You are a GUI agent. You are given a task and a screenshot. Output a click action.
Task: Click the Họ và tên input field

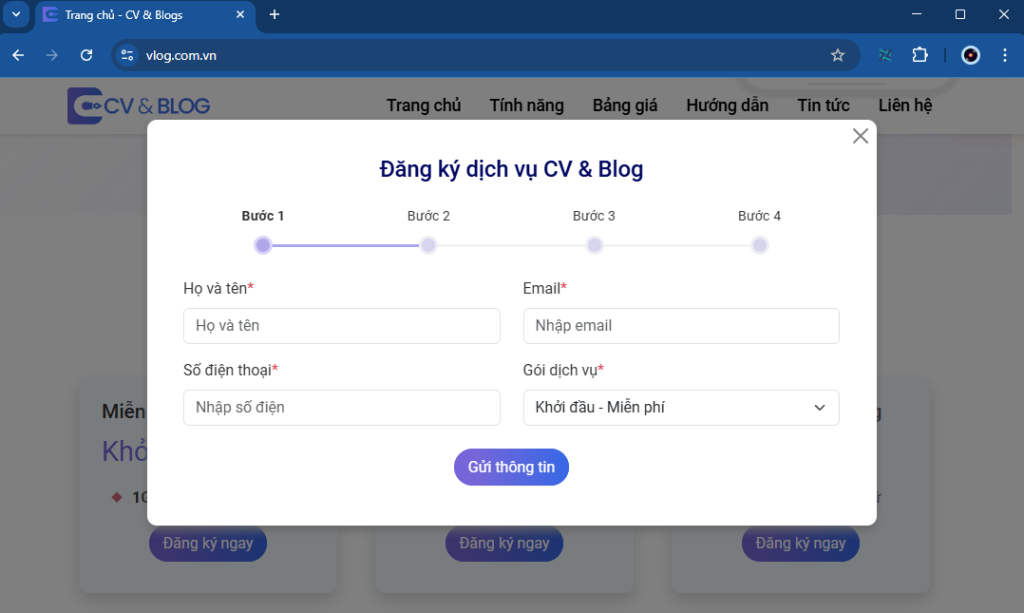pyautogui.click(x=341, y=325)
